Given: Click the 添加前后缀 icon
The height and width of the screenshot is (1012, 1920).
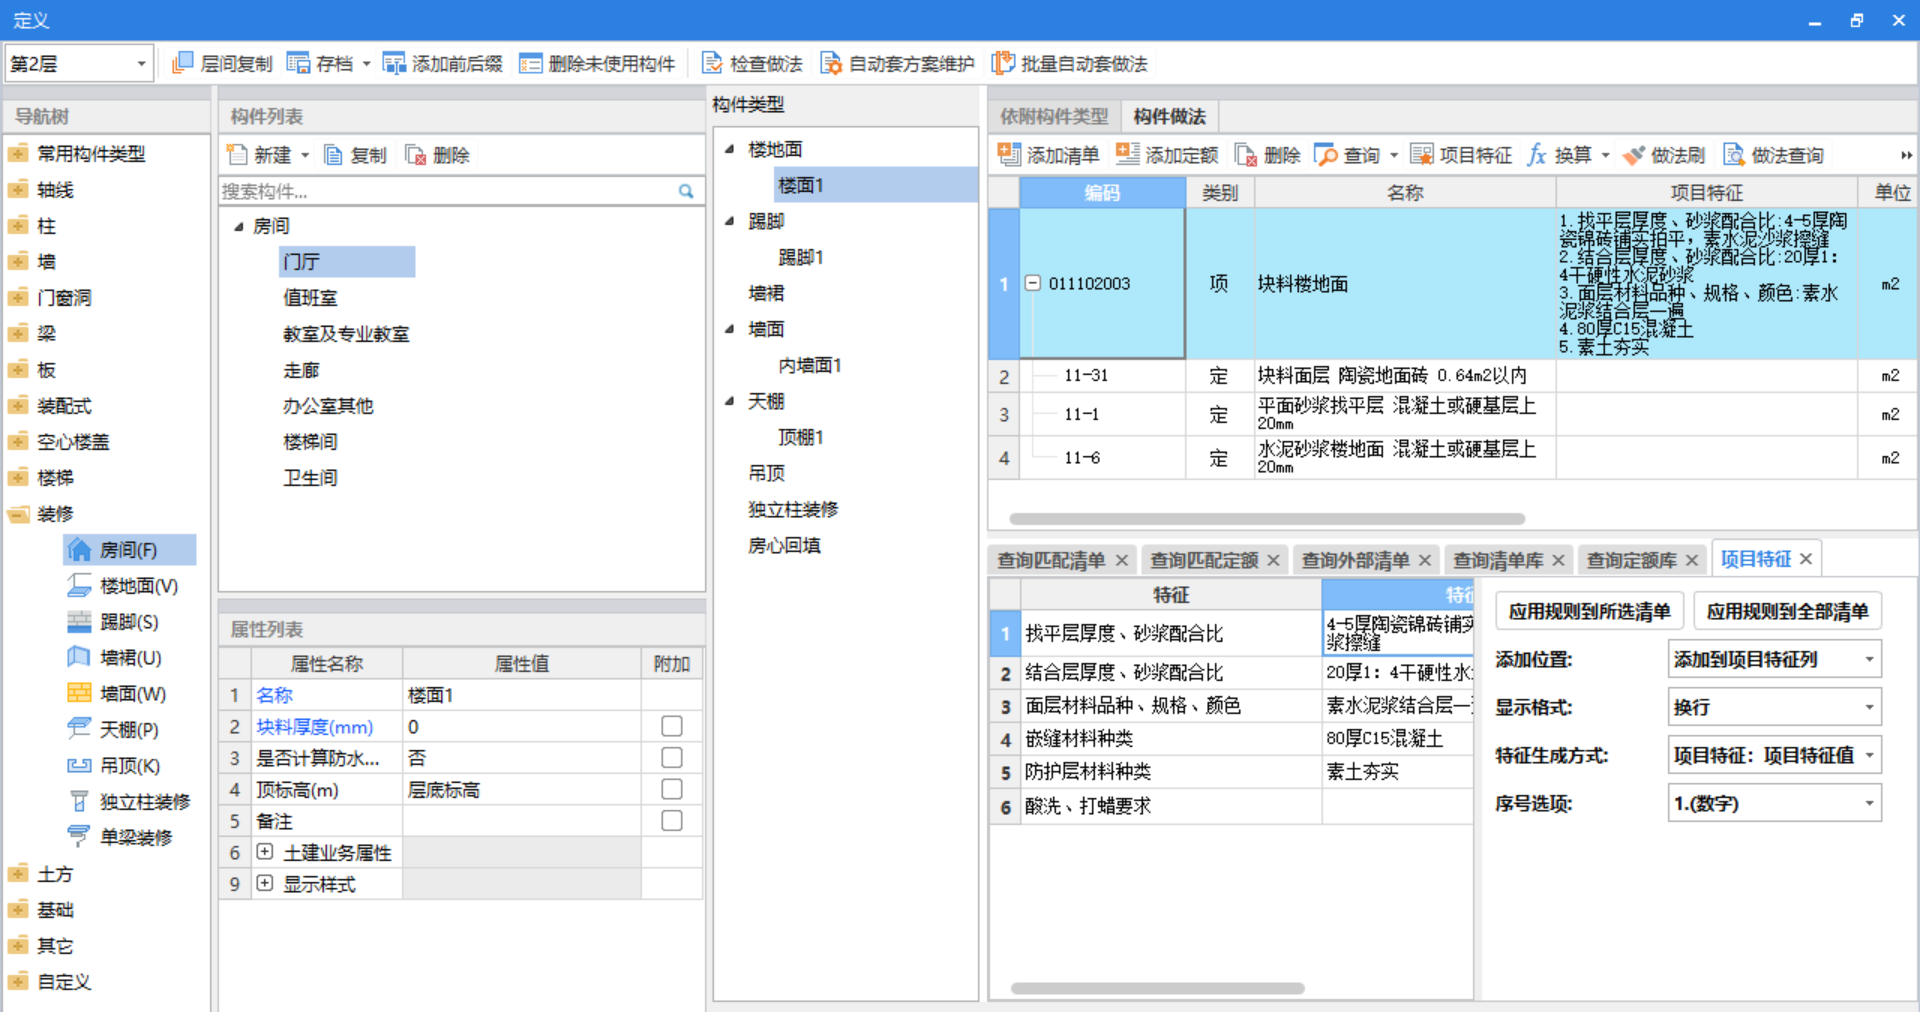Looking at the screenshot, I should (394, 64).
